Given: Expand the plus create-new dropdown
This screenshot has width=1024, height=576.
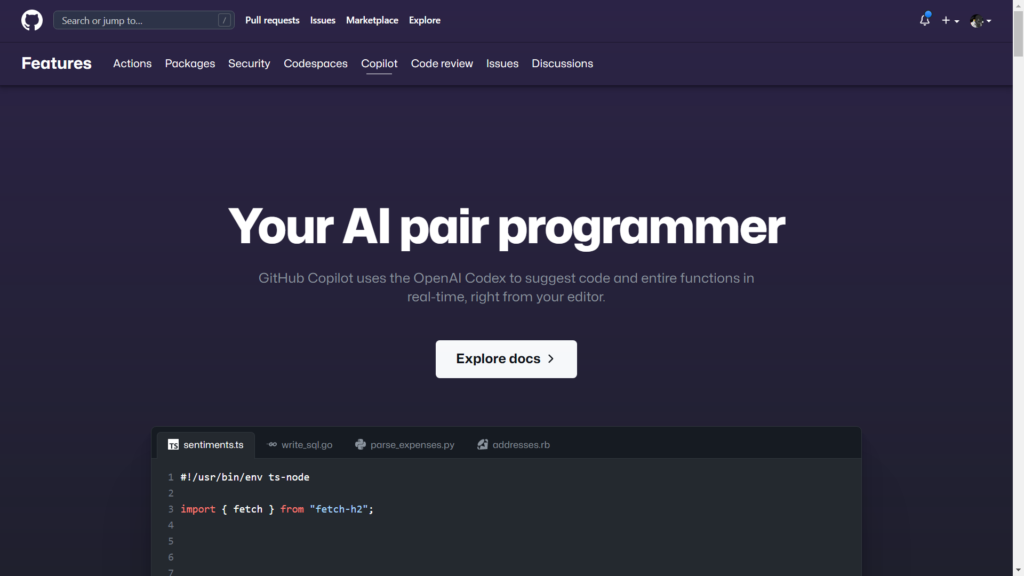Looking at the screenshot, I should tap(950, 20).
